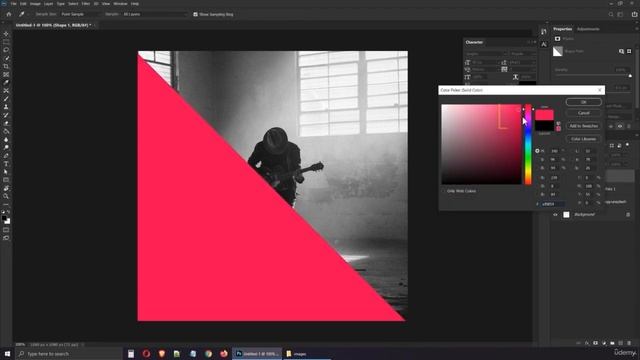
Task: Select the Dodge tool
Action: (6, 147)
